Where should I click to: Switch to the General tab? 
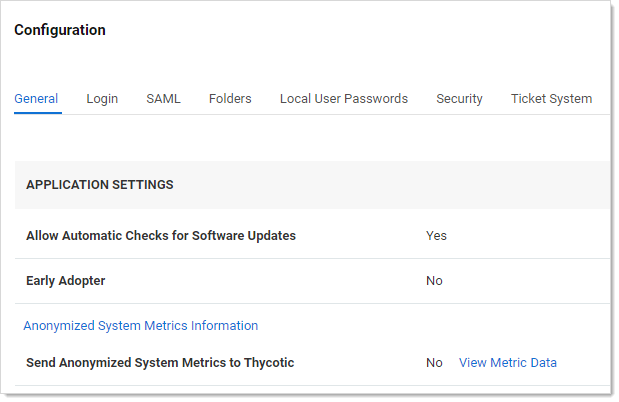(x=36, y=99)
